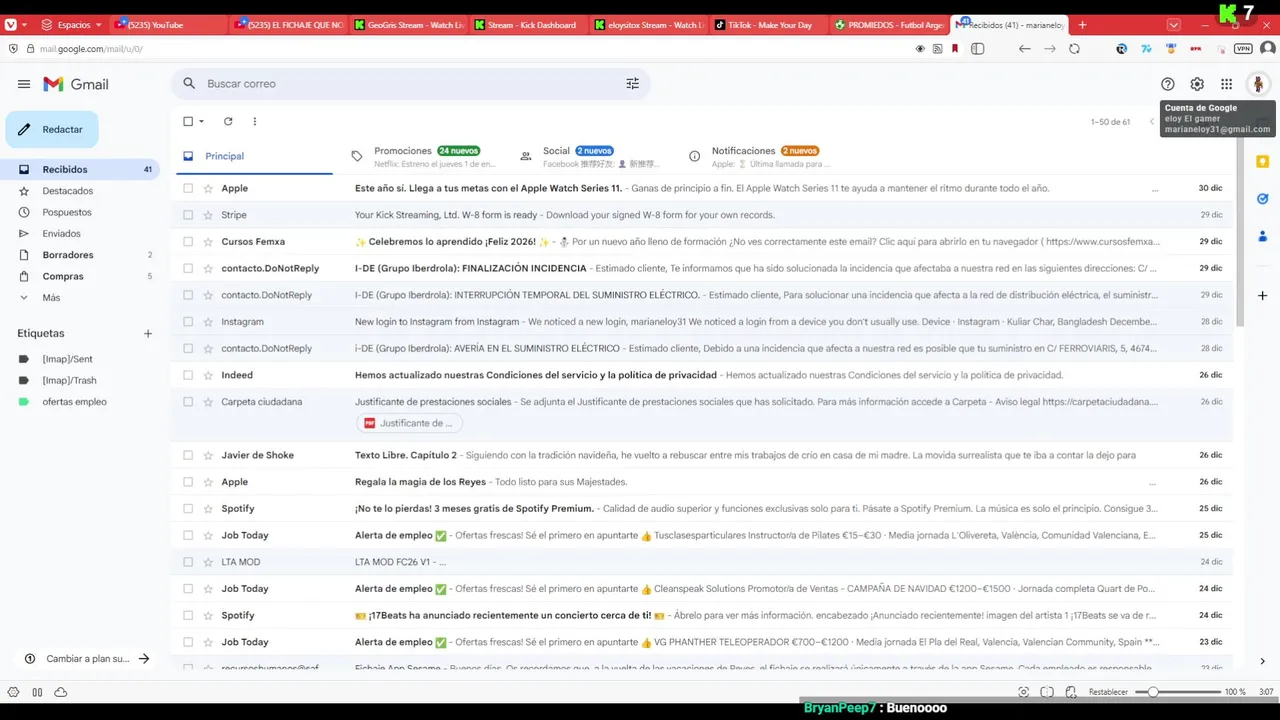Screen dimensions: 1280x720
Task: Tick checkbox for Instagram email
Action: pyautogui.click(x=188, y=322)
